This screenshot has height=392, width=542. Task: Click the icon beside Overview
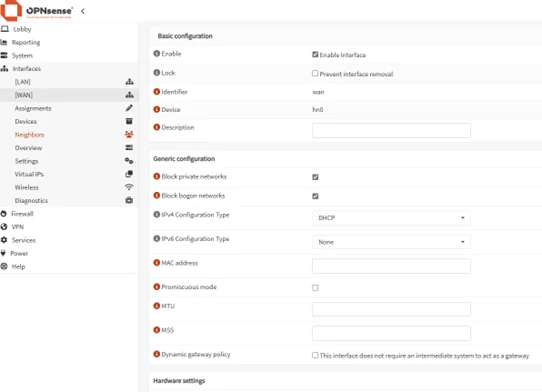pyautogui.click(x=129, y=148)
